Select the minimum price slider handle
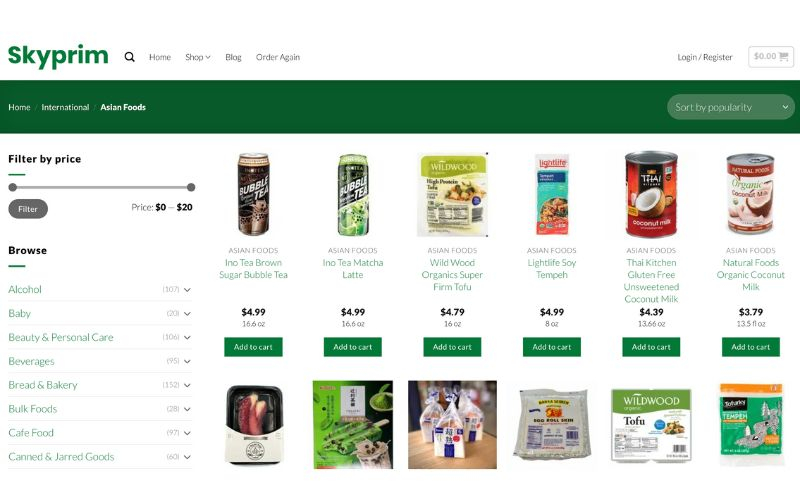The height and width of the screenshot is (500, 800). (13, 187)
